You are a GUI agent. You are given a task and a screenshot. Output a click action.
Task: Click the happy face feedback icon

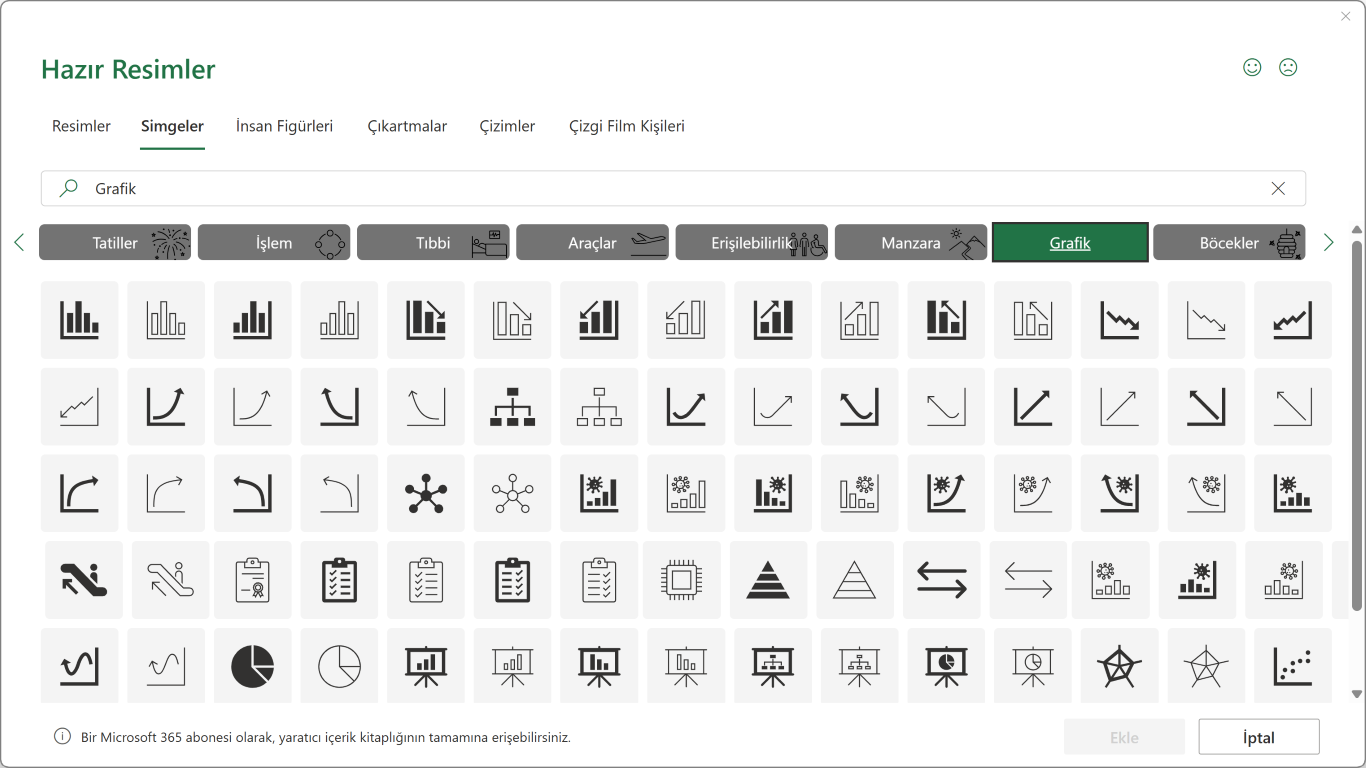(x=1252, y=67)
